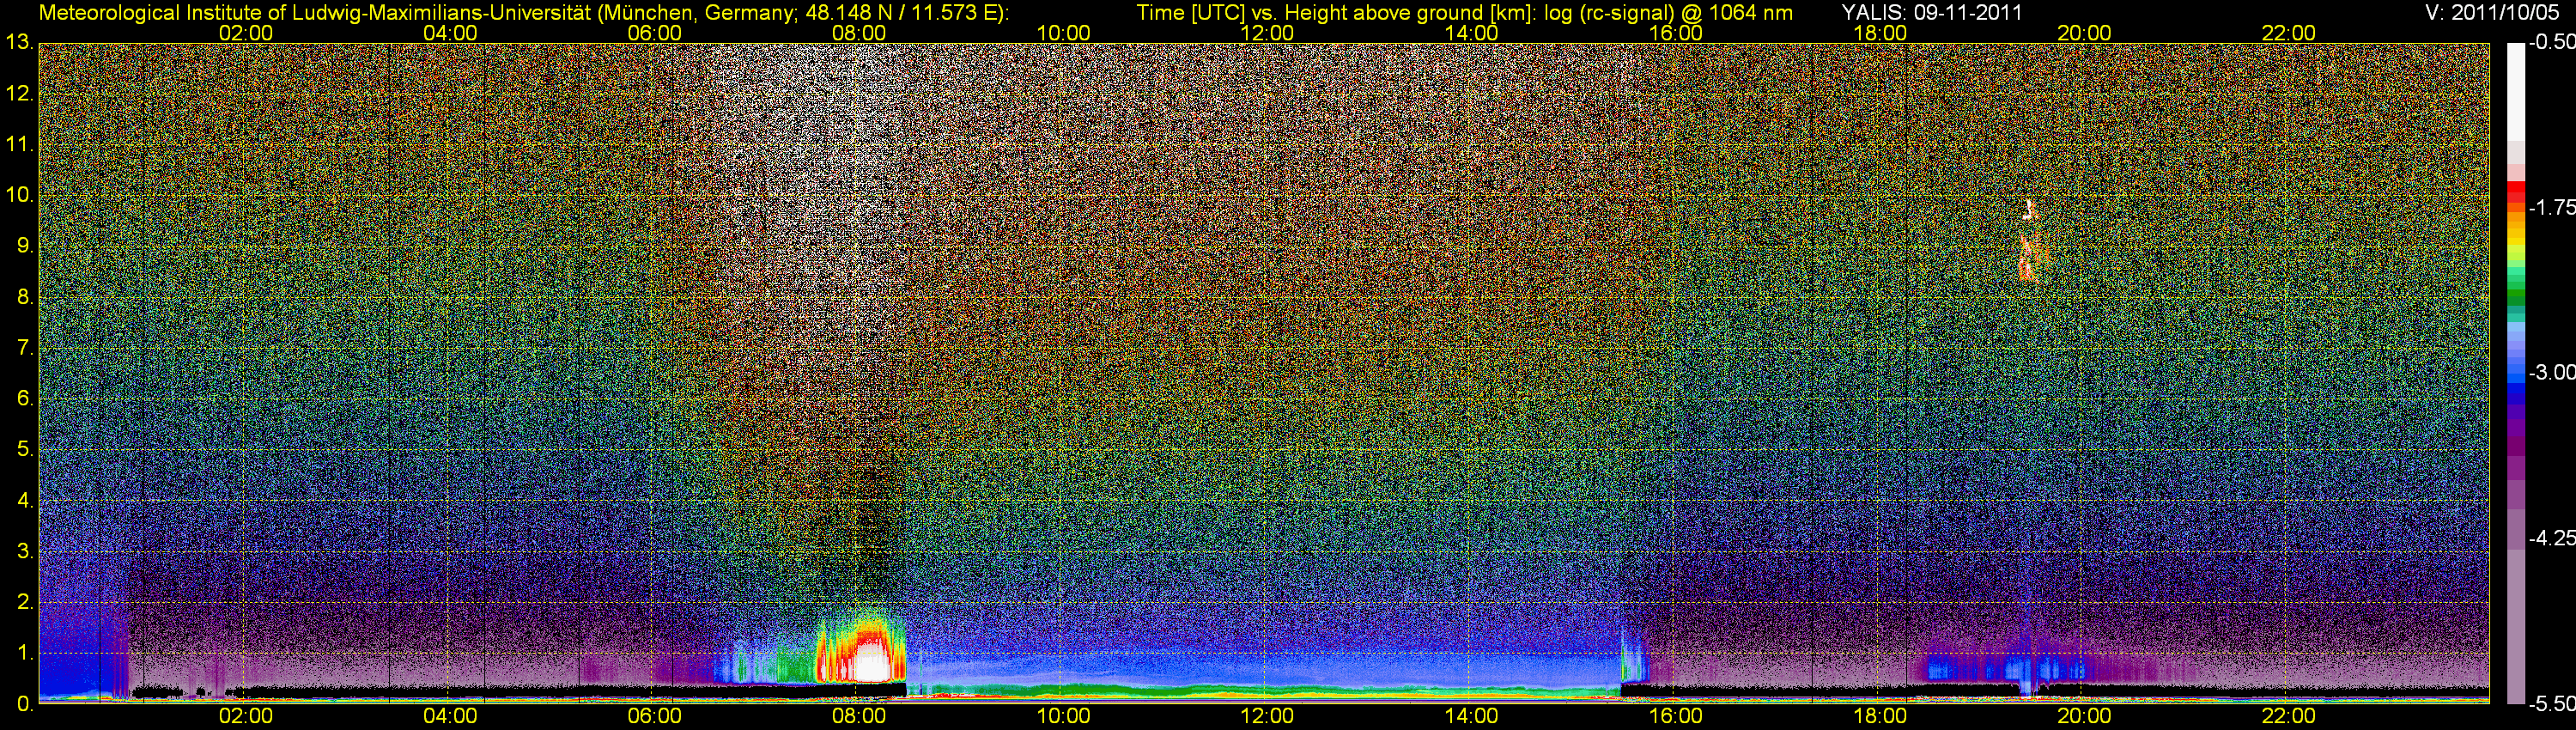Click the 10:00 label on the top time axis
The width and height of the screenshot is (2576, 730).
[1063, 33]
